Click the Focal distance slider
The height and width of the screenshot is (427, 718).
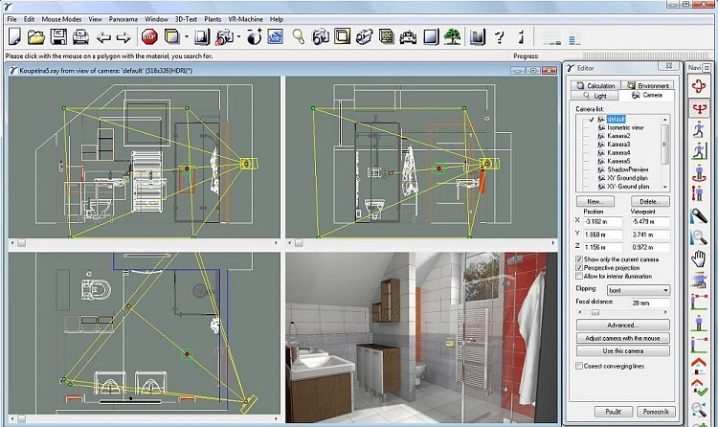click(x=620, y=311)
